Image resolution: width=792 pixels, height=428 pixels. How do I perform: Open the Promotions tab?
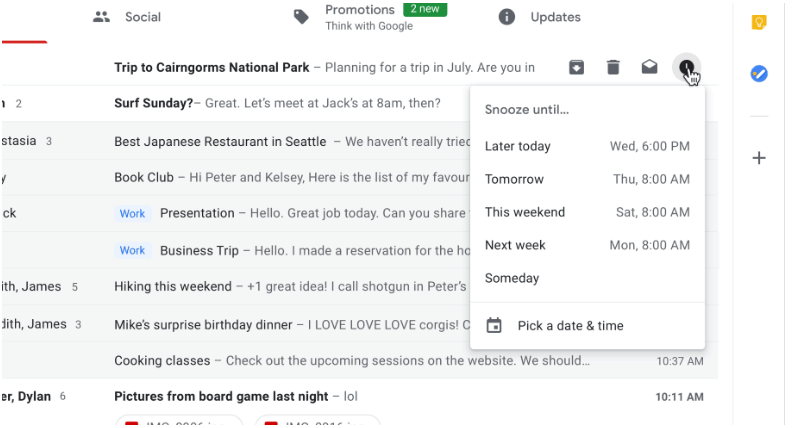pos(370,17)
